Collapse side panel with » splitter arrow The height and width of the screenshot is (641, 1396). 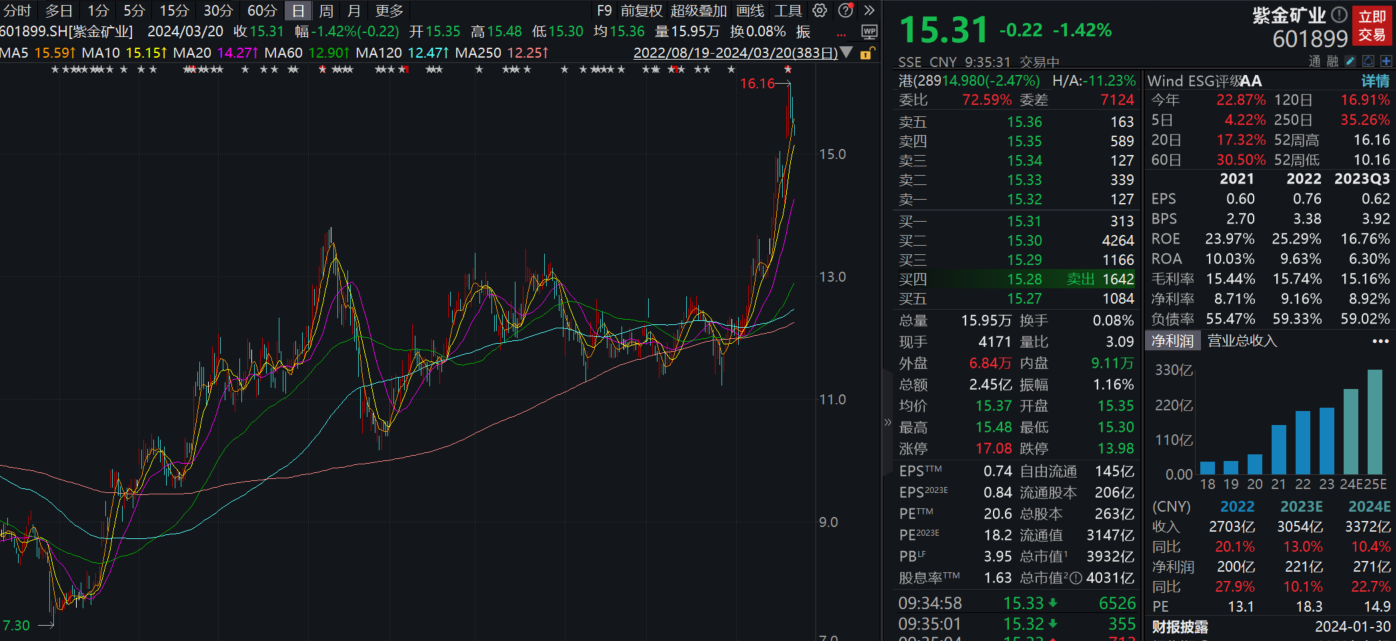887,422
